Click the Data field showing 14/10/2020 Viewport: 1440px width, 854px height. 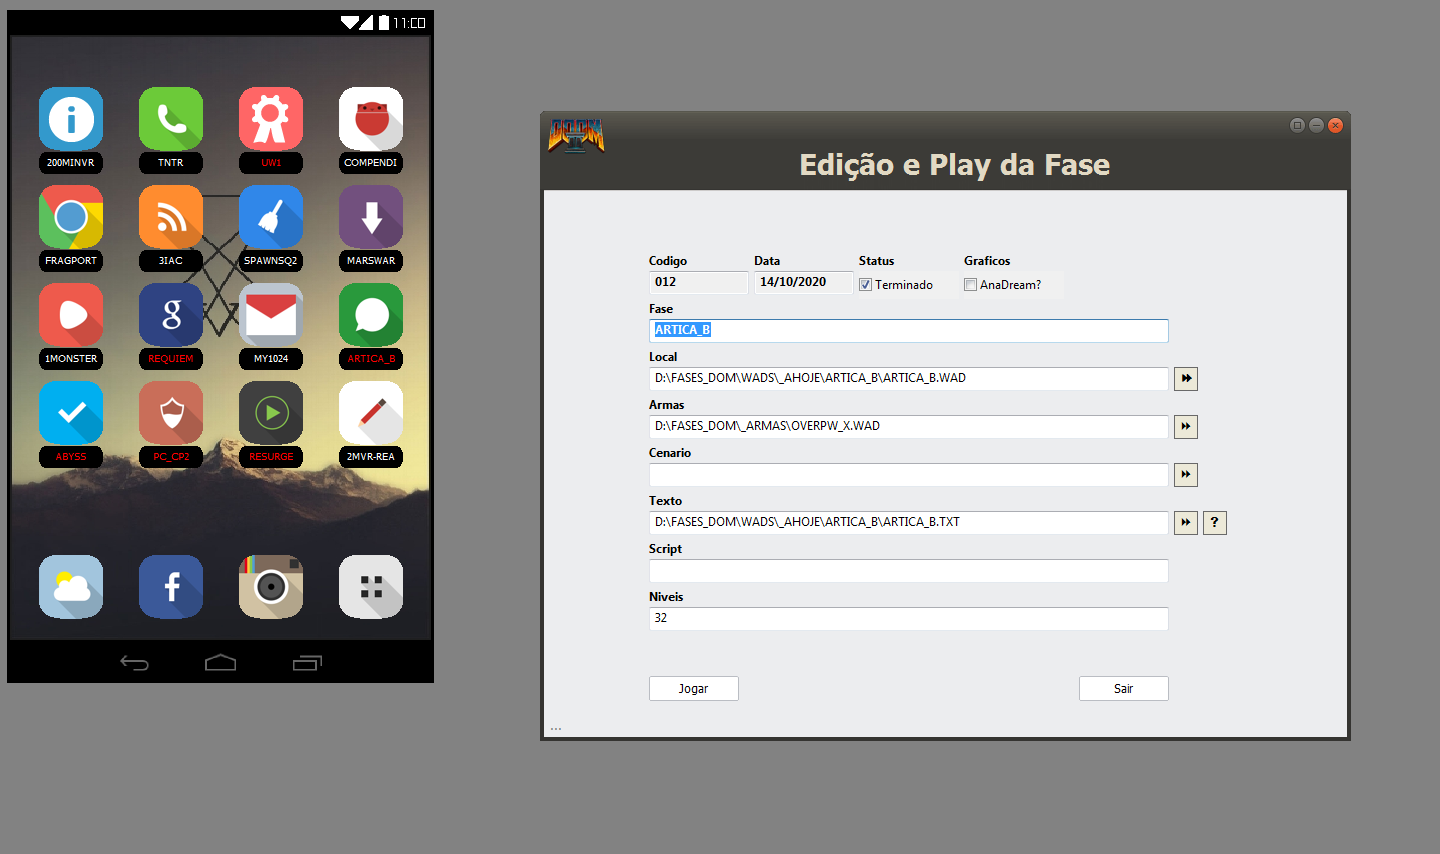(804, 282)
